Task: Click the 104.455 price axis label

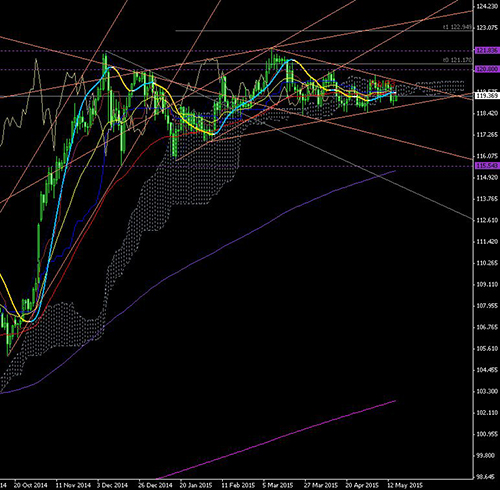Action: point(487,370)
